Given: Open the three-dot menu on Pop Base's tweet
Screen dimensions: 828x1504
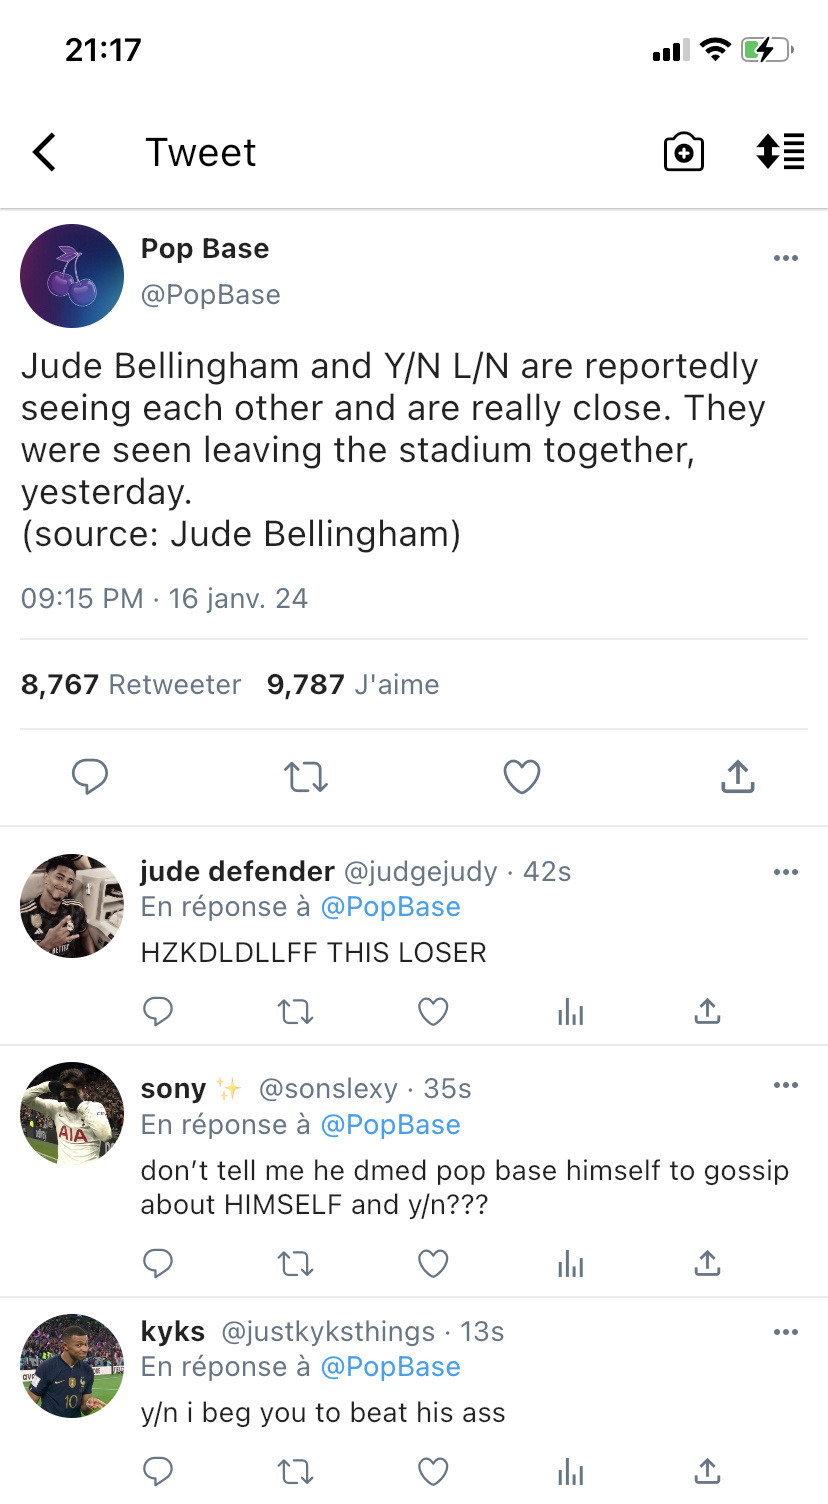Looking at the screenshot, I should click(786, 259).
